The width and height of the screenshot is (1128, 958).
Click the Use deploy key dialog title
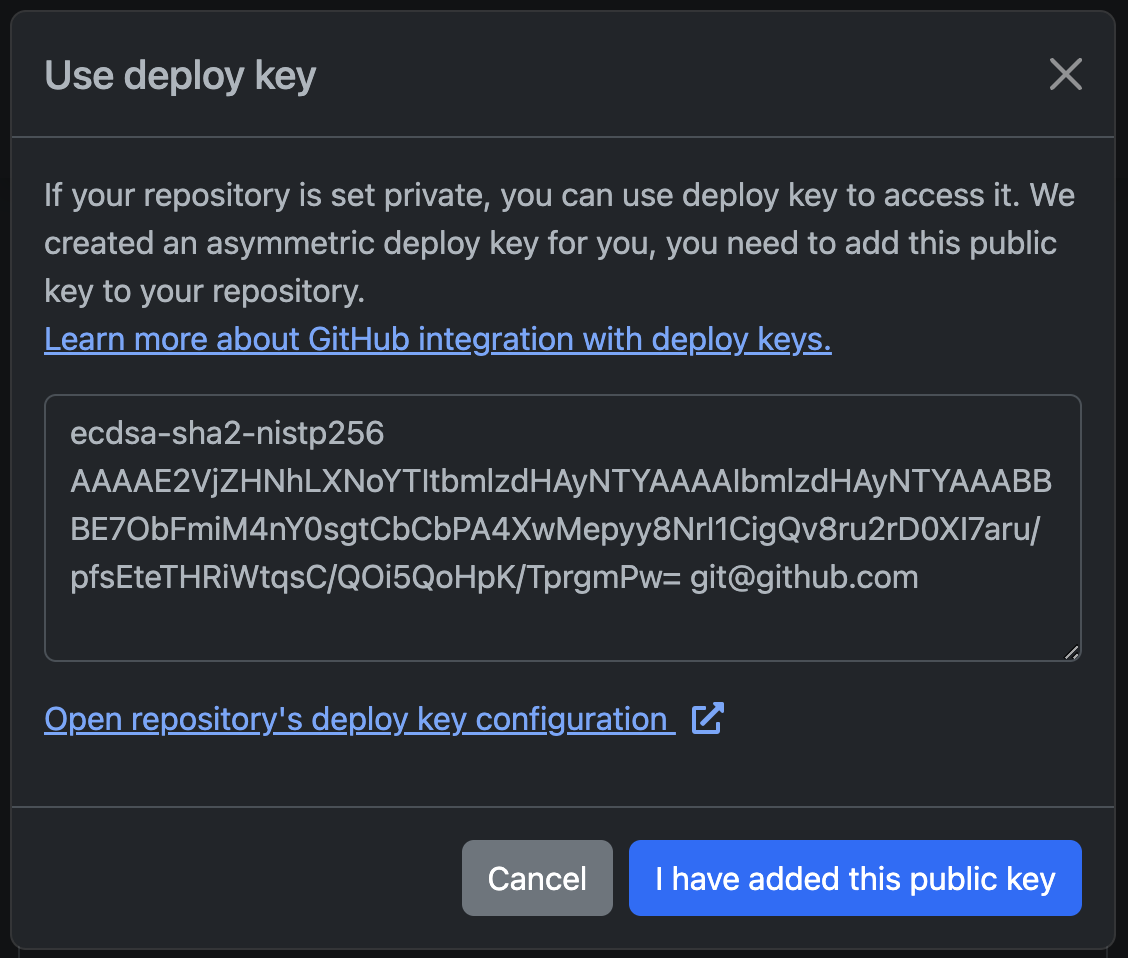(x=180, y=76)
